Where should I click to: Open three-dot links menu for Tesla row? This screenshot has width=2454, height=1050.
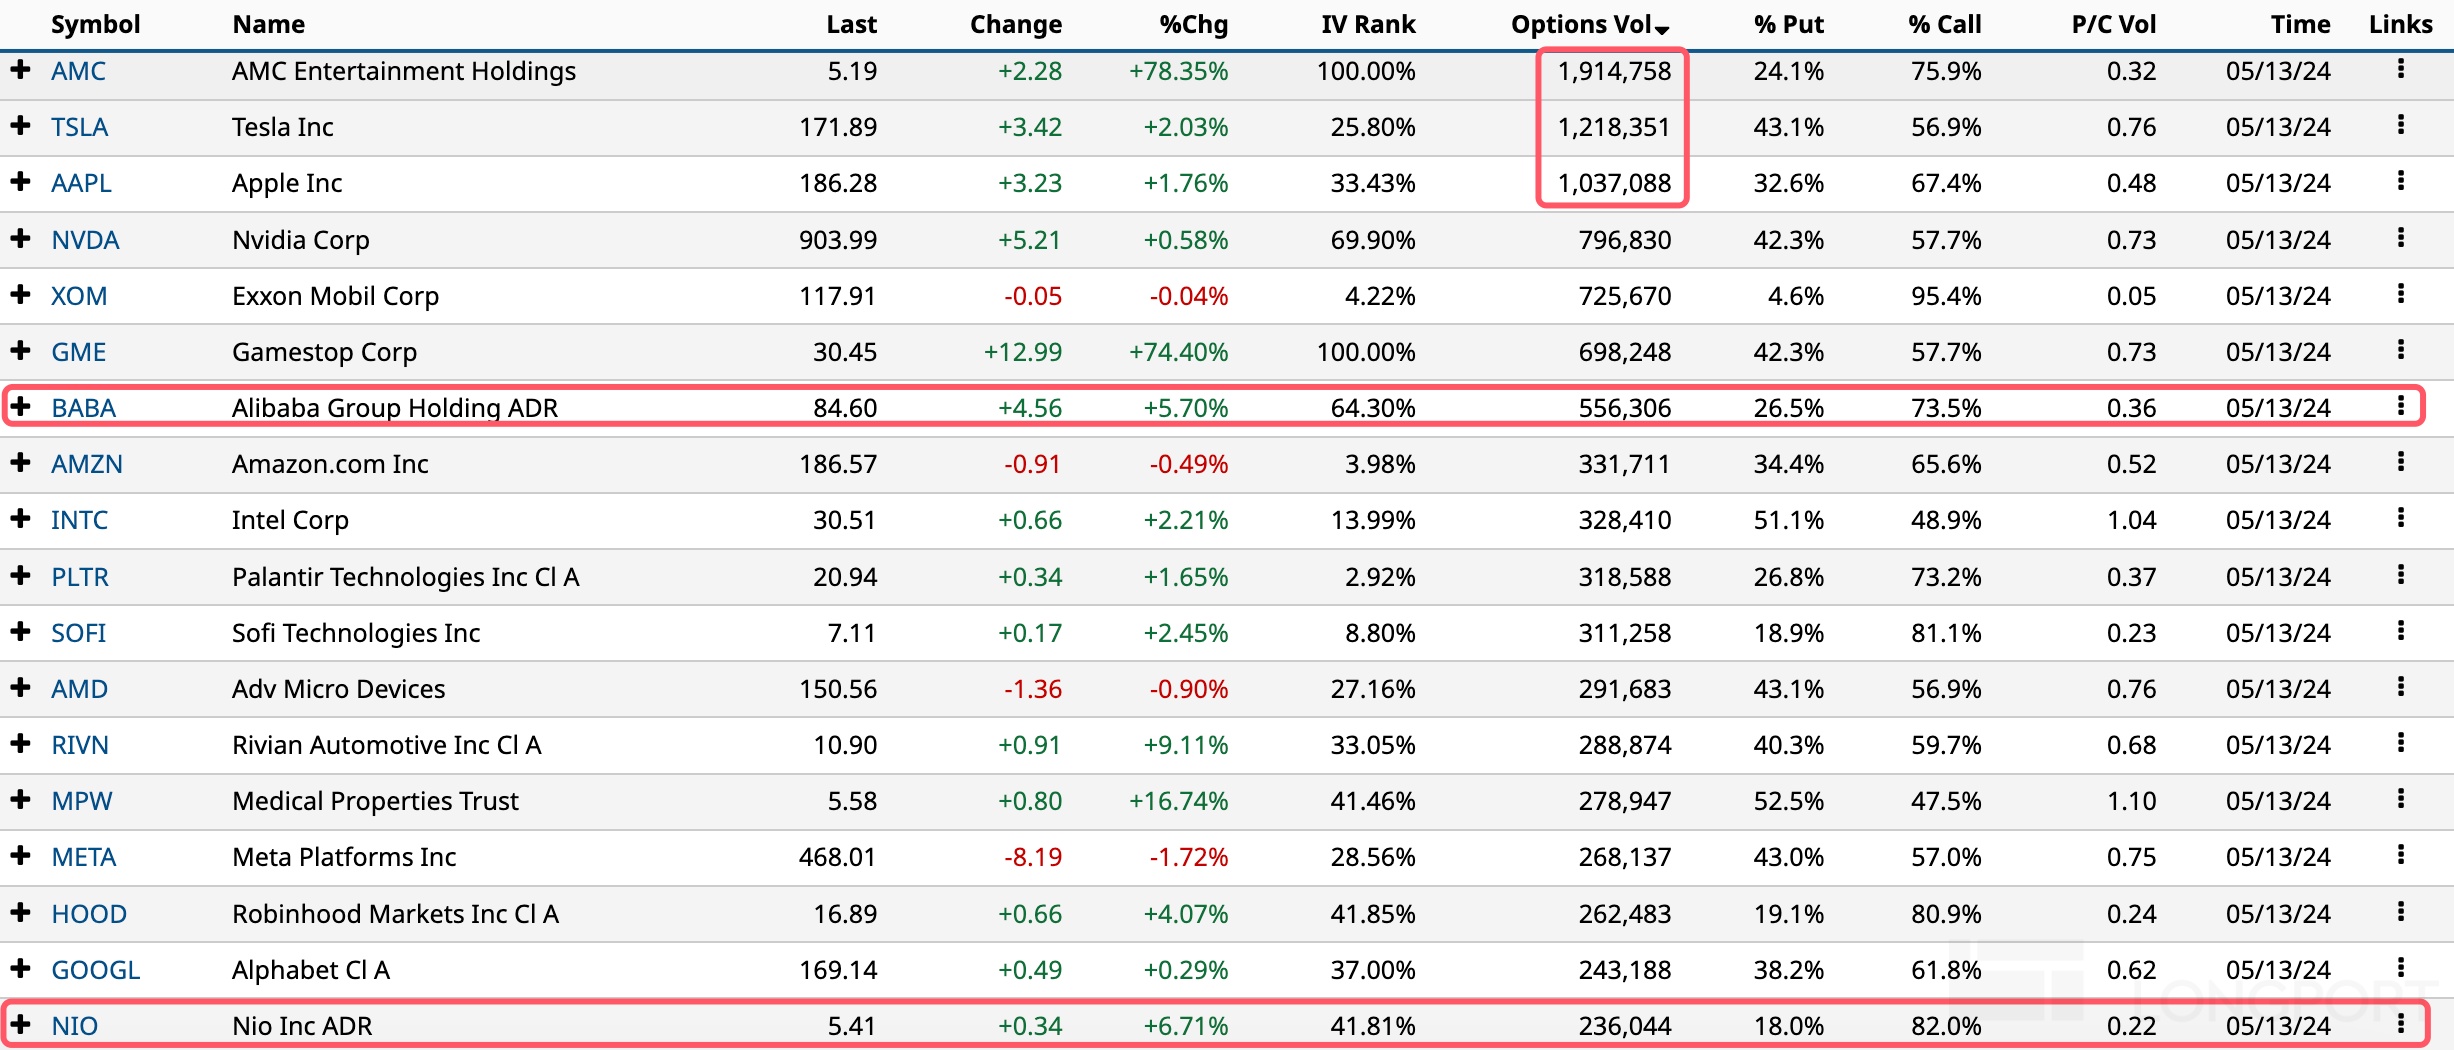[2400, 126]
